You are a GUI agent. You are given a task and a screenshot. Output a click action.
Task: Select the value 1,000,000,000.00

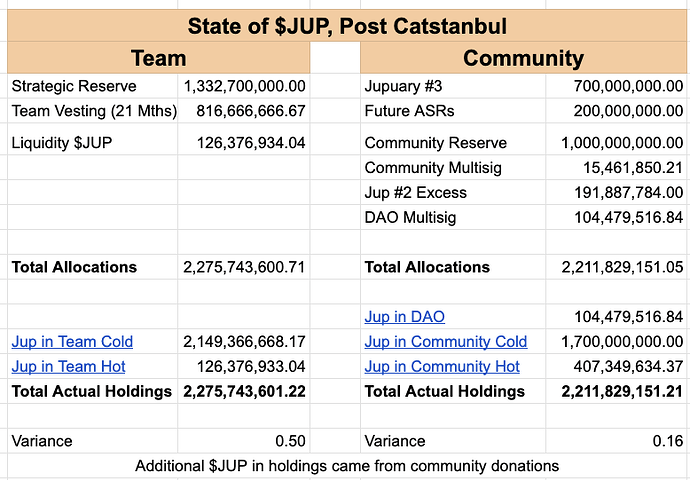tap(622, 143)
